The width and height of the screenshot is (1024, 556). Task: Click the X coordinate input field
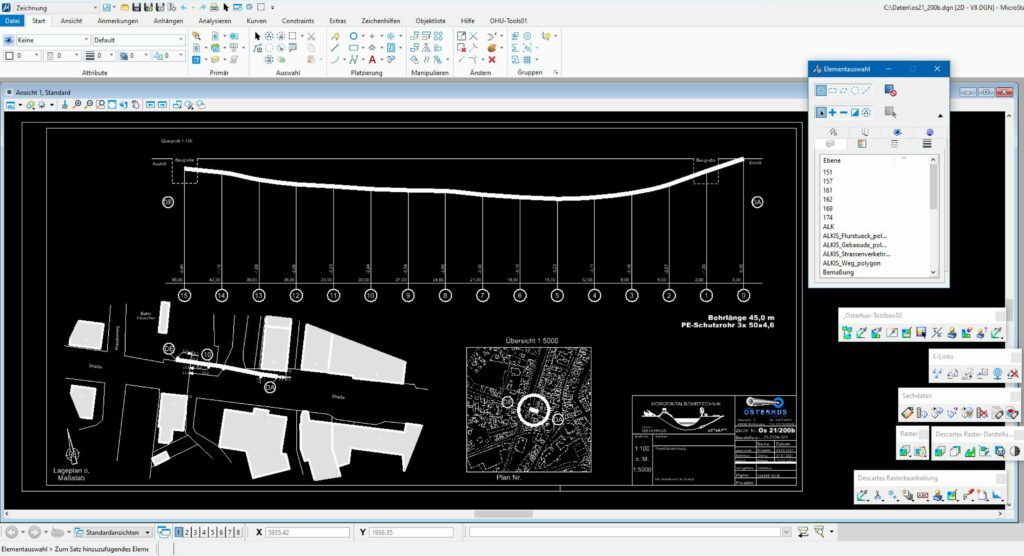point(307,532)
